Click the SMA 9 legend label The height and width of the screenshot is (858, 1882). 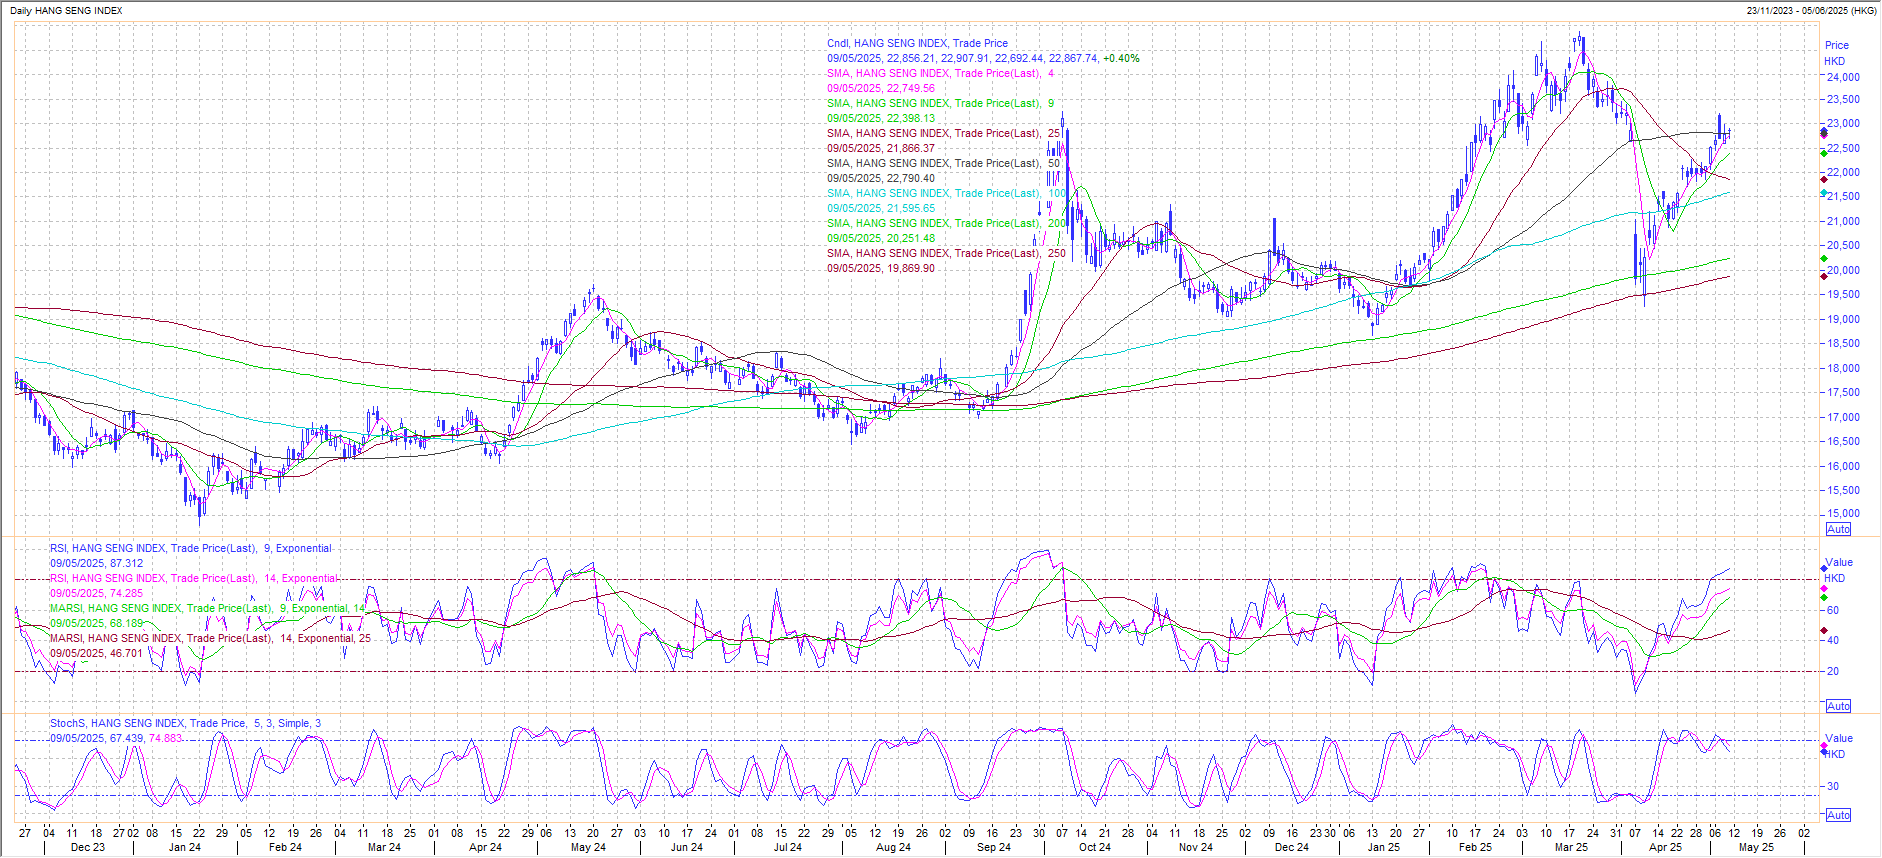940,103
